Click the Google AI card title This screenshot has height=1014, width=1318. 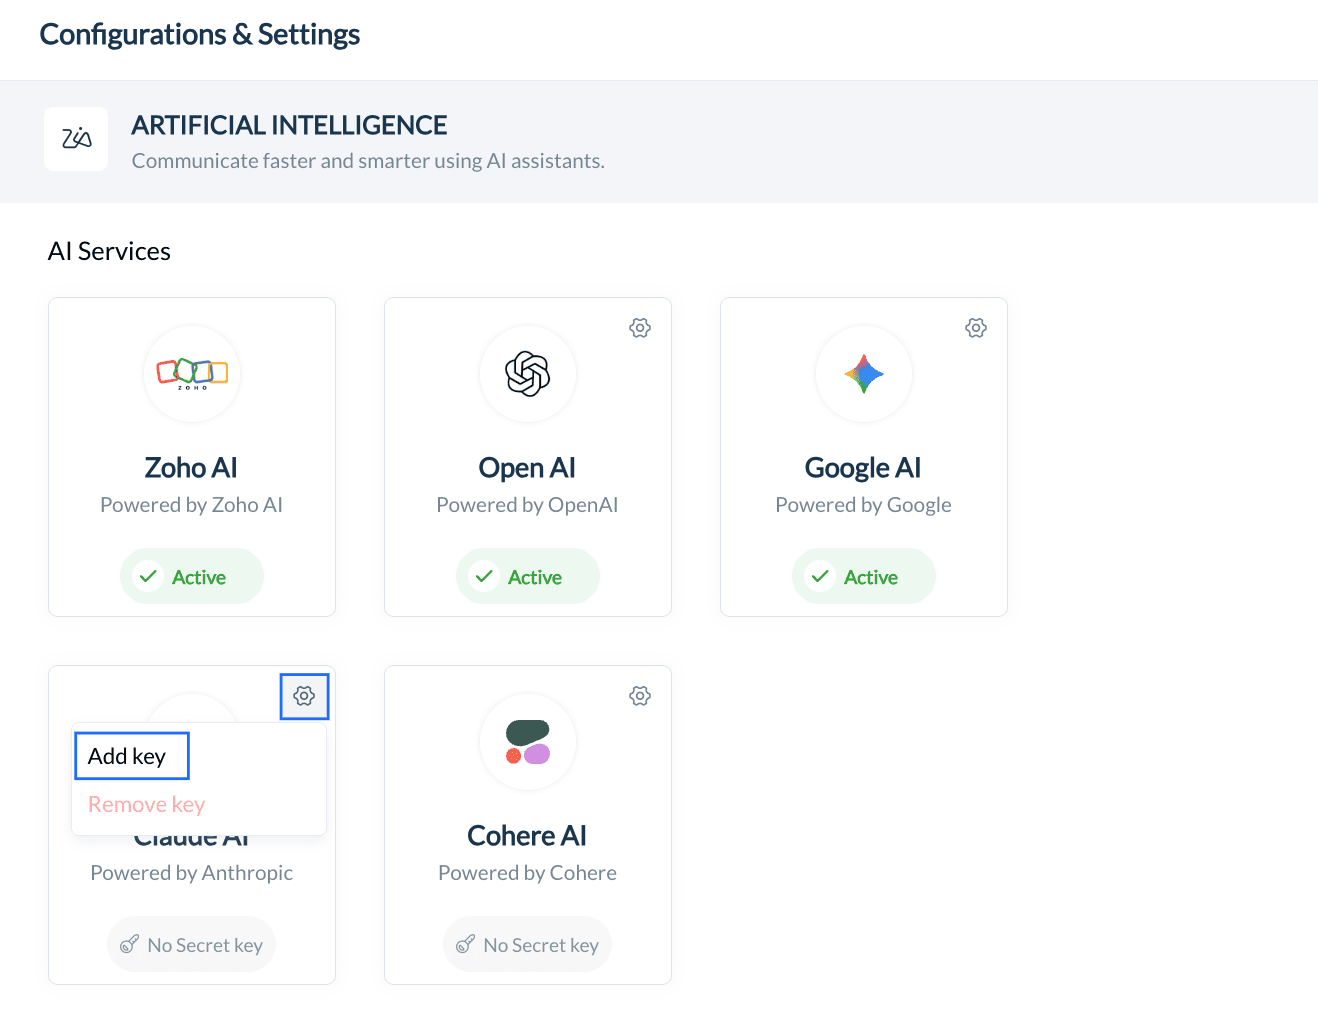(x=863, y=468)
